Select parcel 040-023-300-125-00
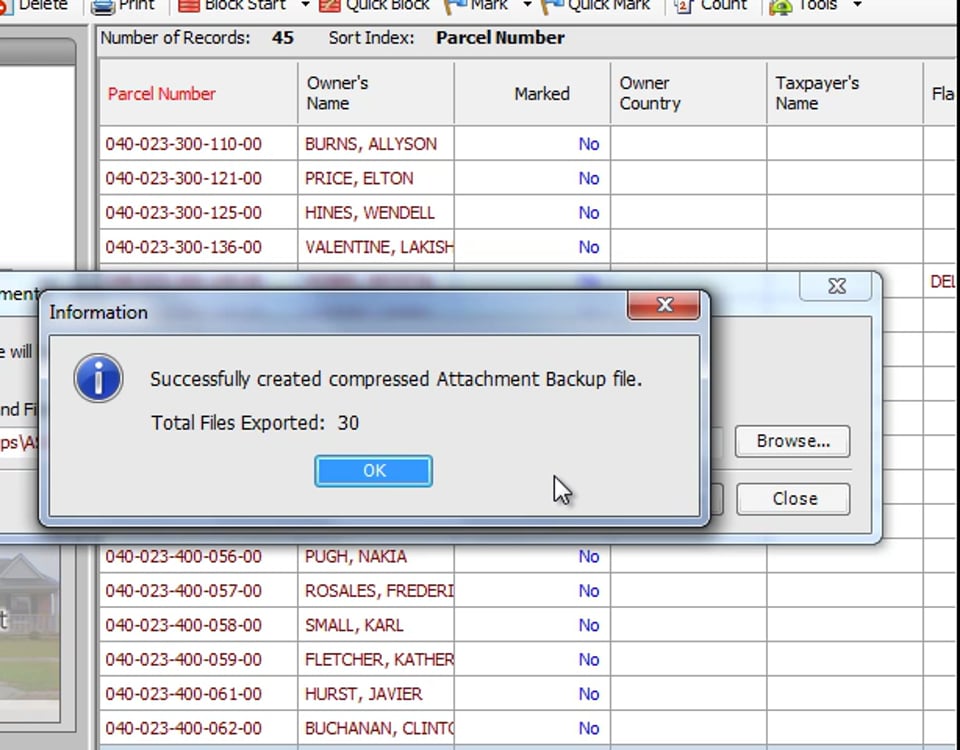 (184, 212)
